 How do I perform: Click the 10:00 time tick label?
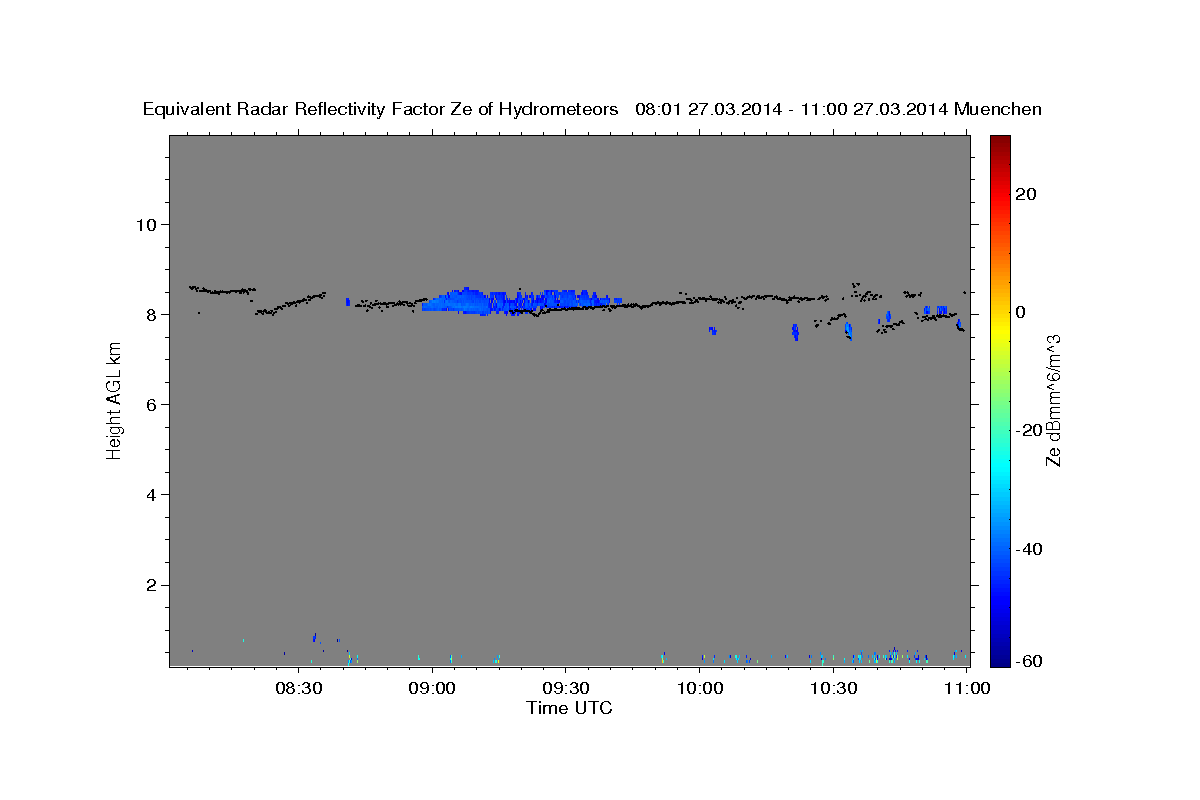(700, 688)
